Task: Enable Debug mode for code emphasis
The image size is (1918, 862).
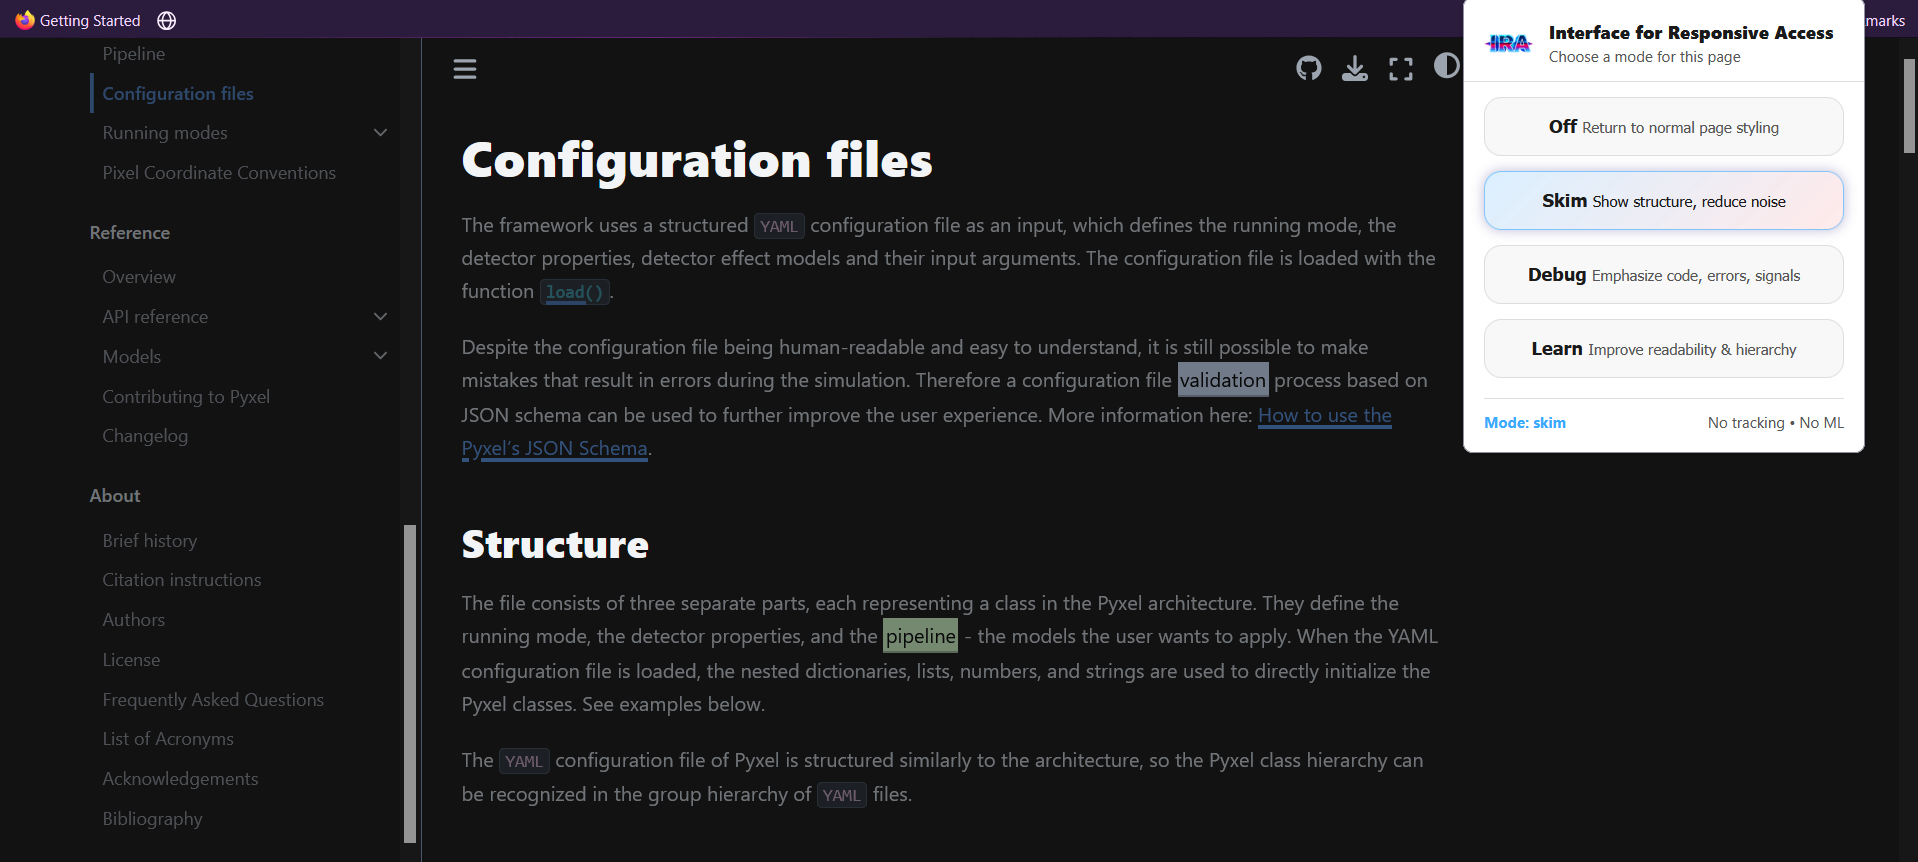Action: (1663, 275)
